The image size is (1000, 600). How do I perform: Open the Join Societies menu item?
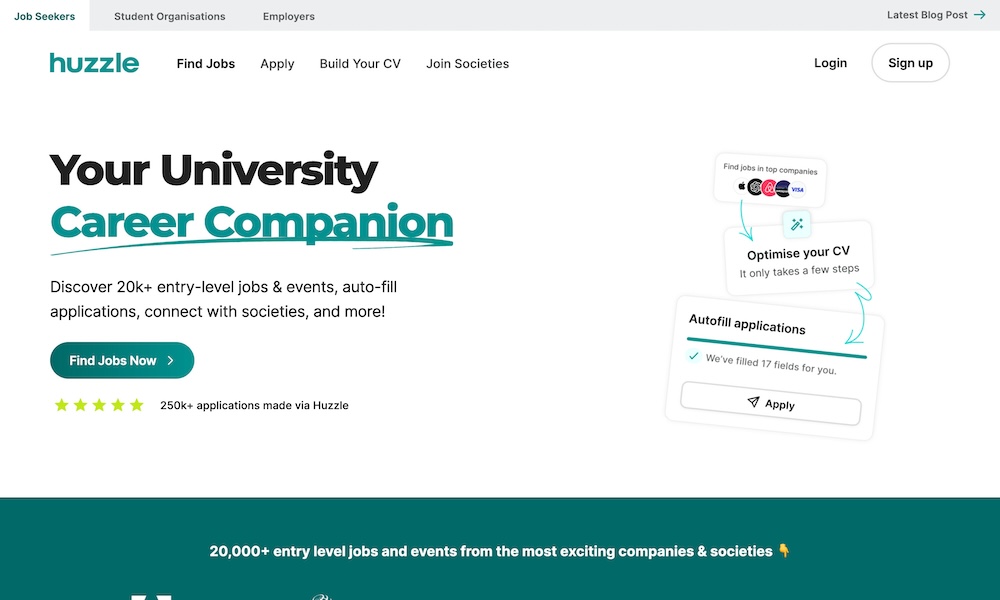[467, 63]
